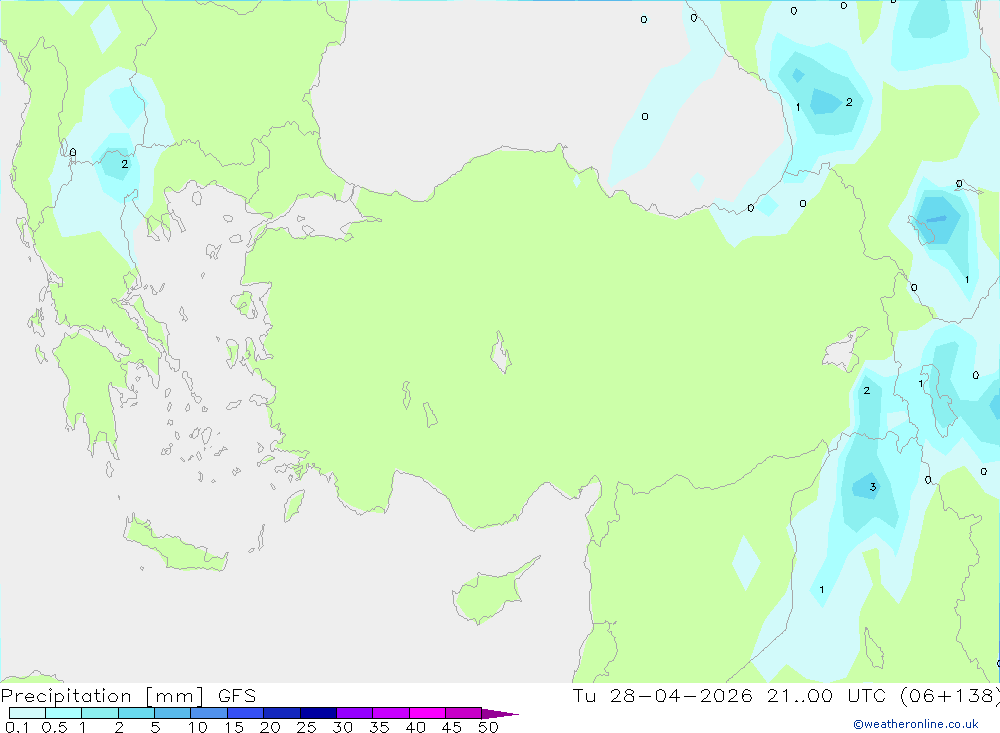Click the "30" legend scale label
1000x733 pixels.
point(342,727)
